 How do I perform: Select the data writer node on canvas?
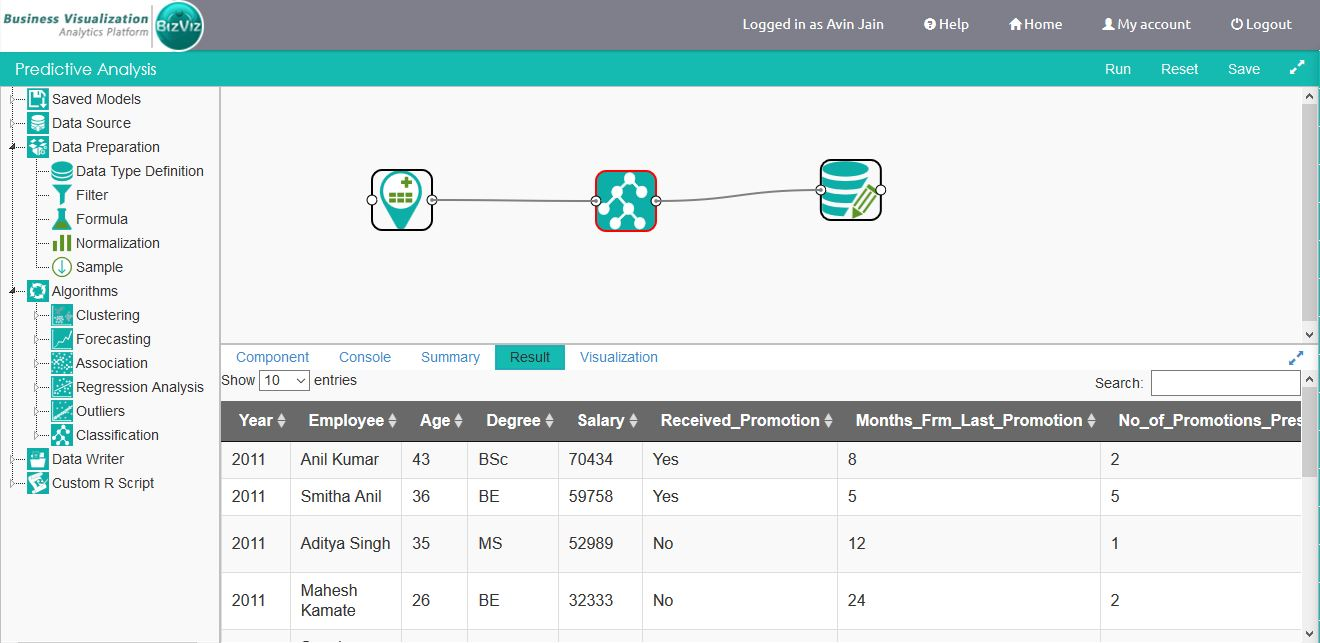(851, 190)
